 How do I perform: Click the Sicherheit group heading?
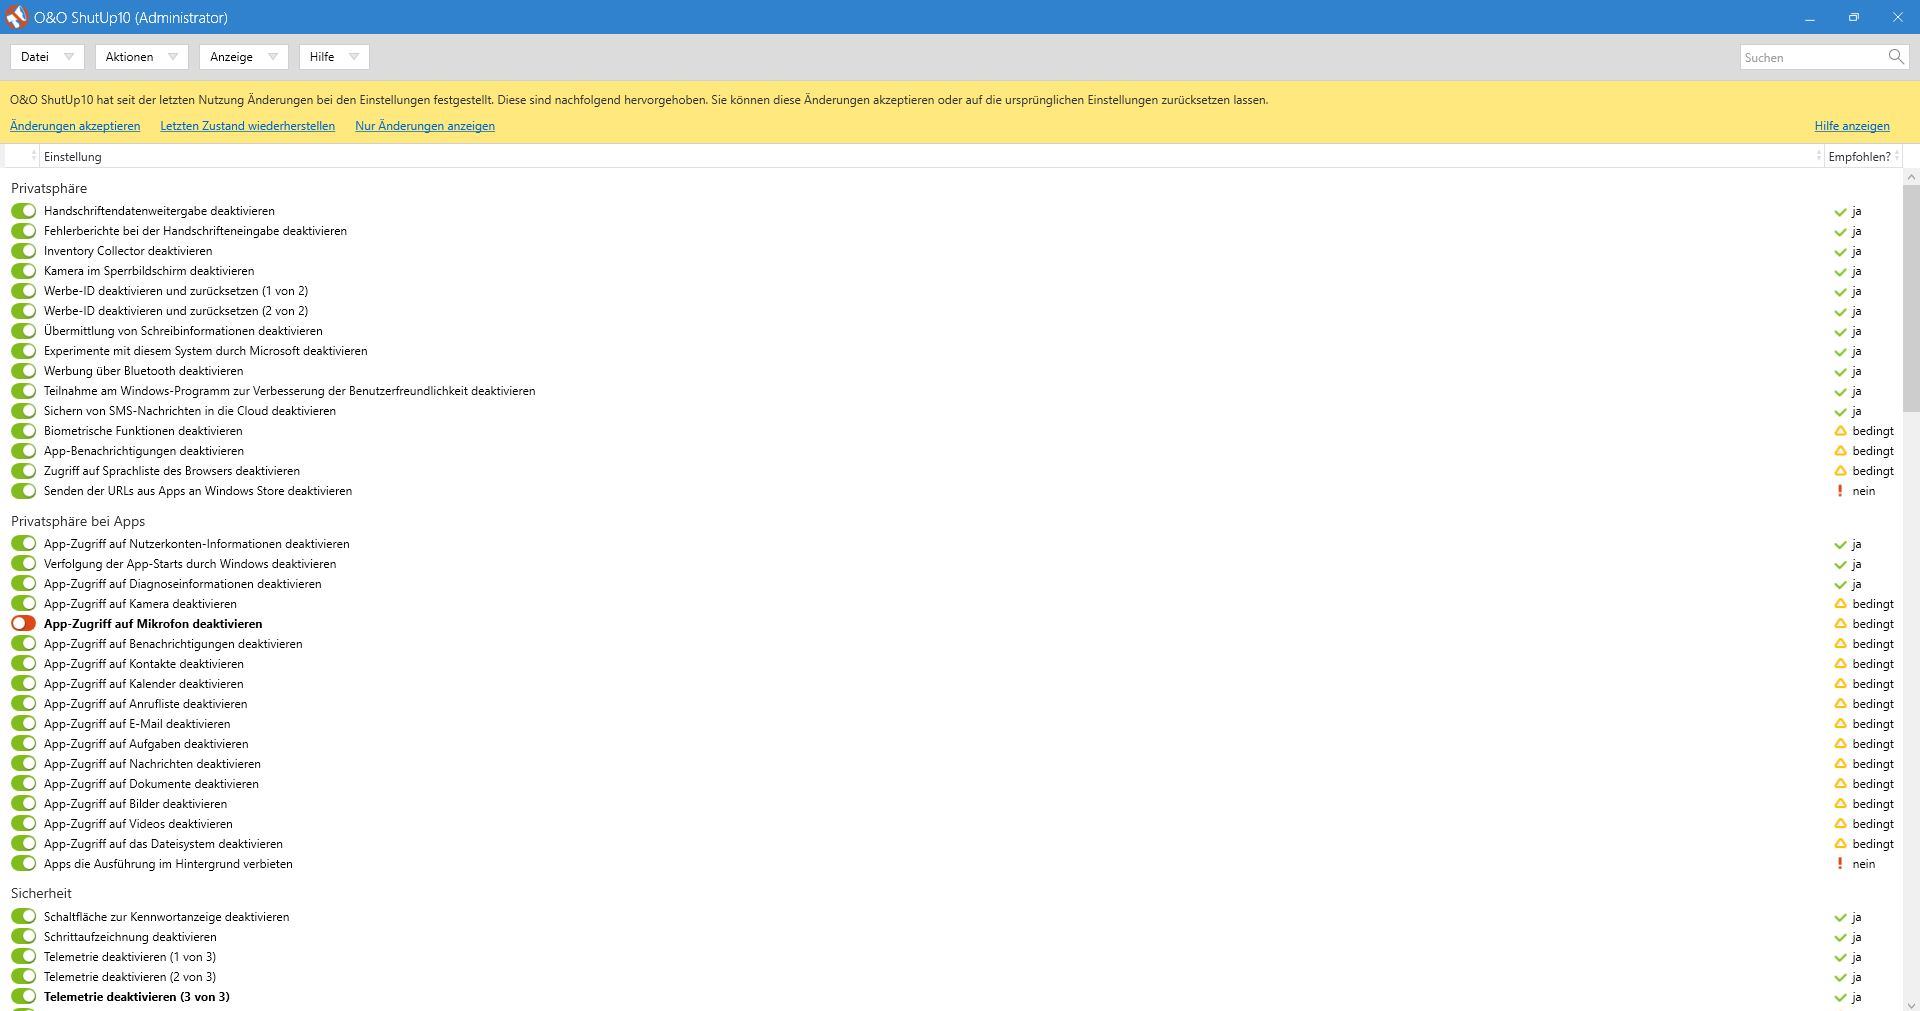[41, 893]
